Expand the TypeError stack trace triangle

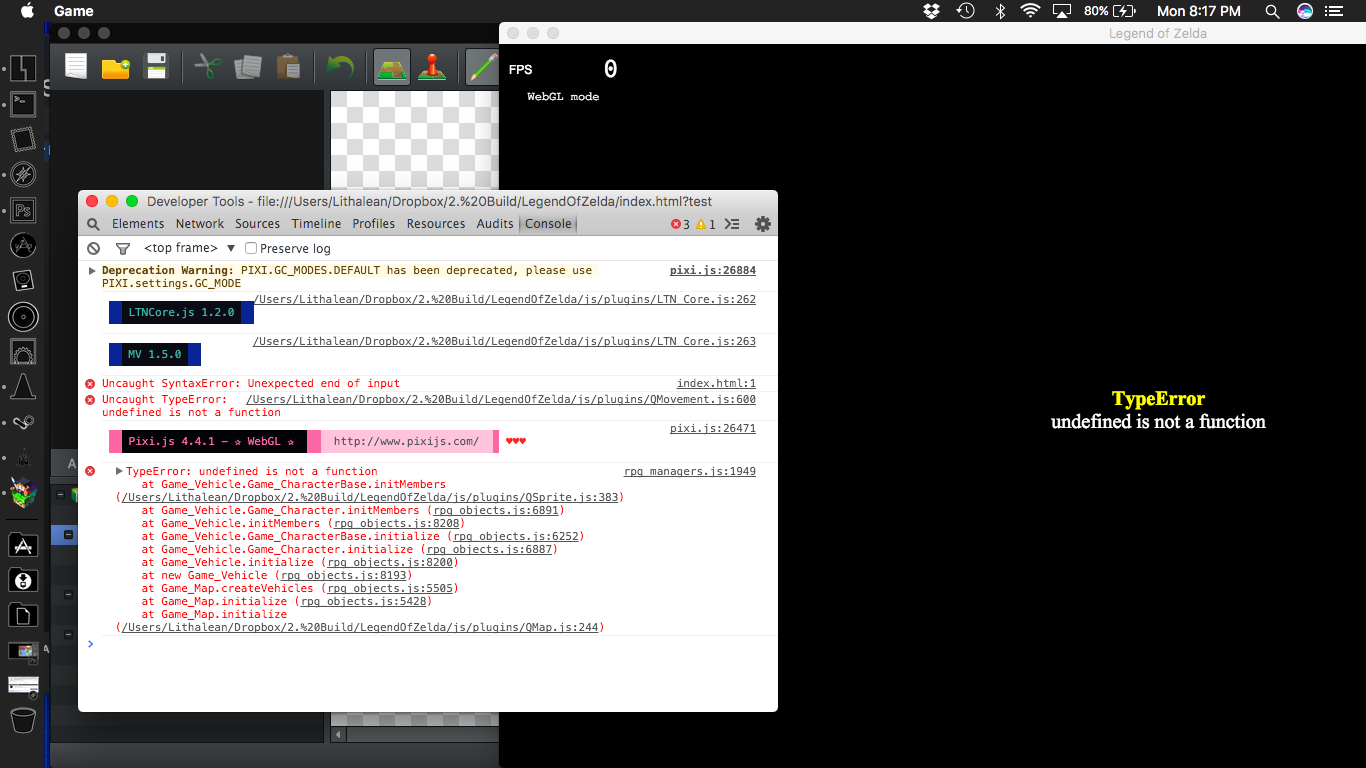click(x=119, y=471)
